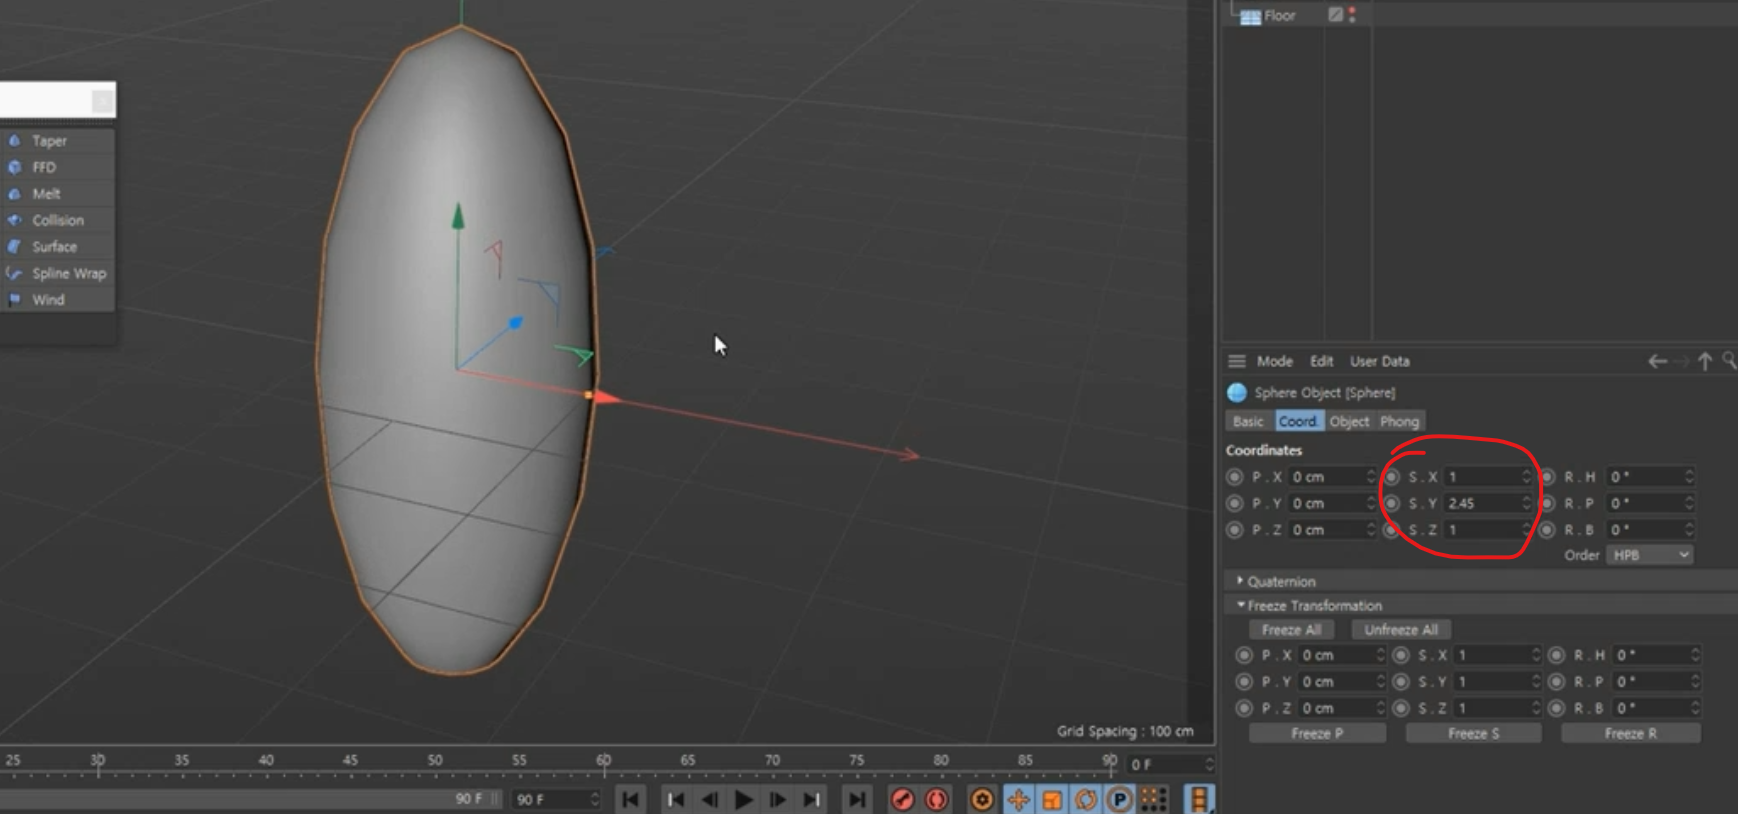Click the 90 F end-frame stepper arrows

594,799
